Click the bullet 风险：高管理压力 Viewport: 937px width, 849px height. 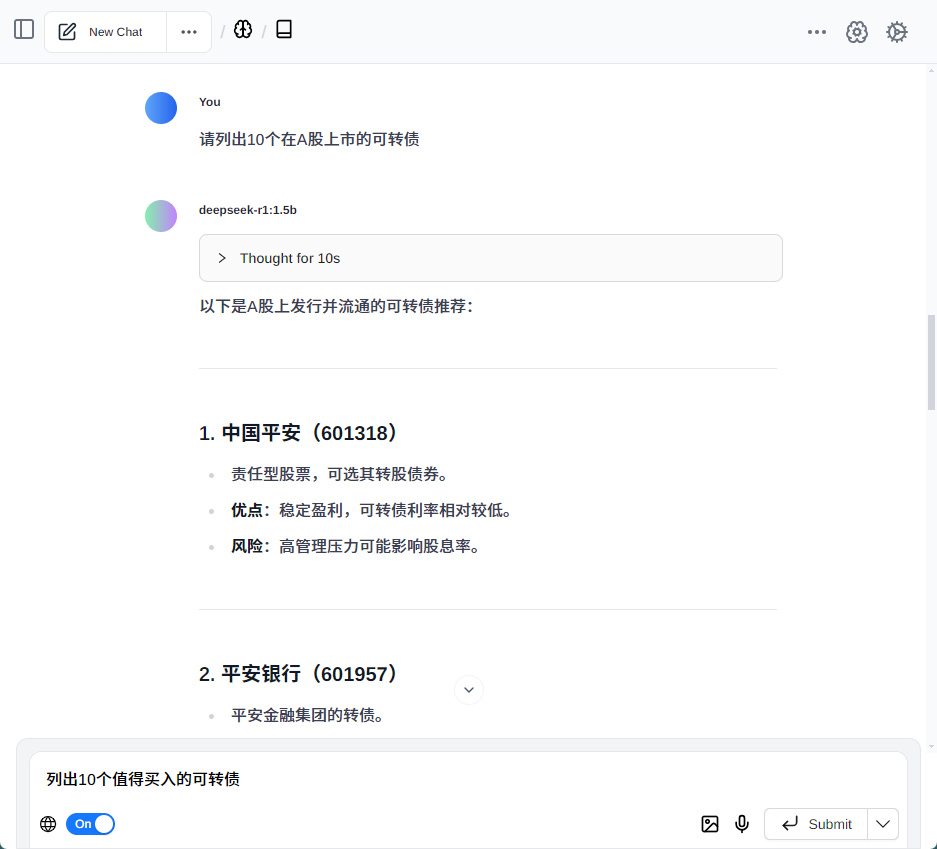point(356,546)
